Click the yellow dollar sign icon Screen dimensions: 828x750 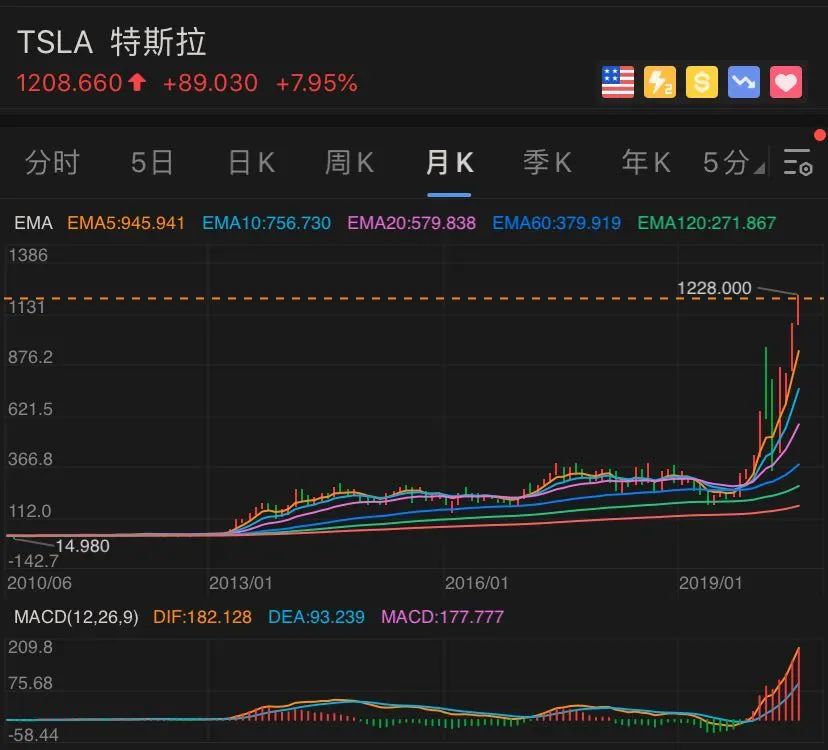pyautogui.click(x=702, y=82)
